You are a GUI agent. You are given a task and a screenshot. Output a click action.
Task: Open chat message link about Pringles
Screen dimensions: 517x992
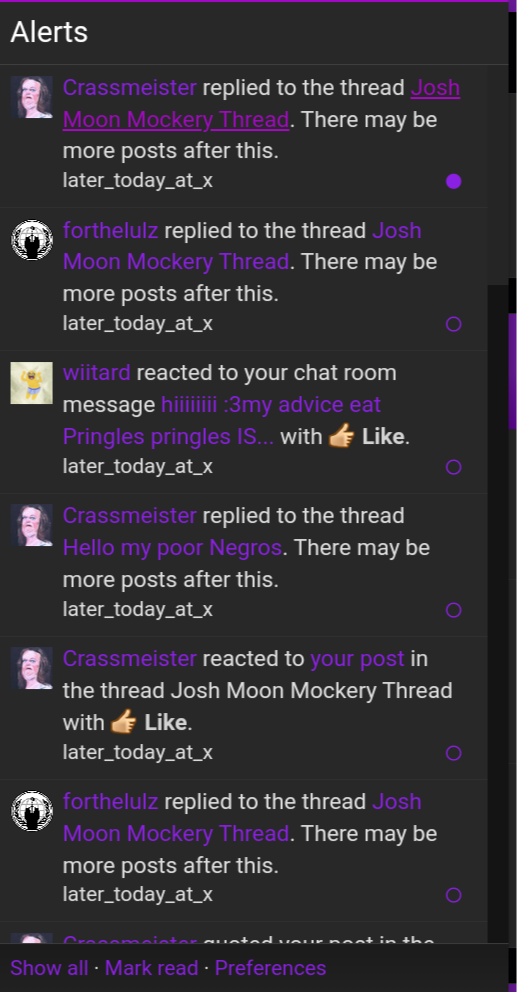222,420
